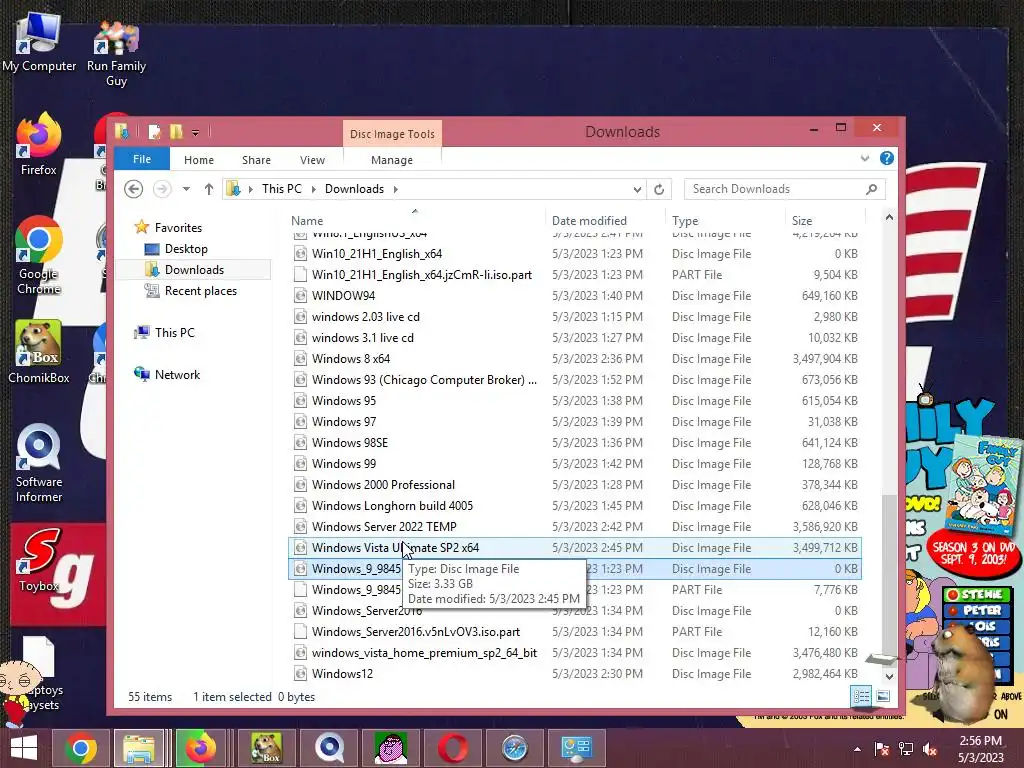Click the New folder quick access icon
This screenshot has width=1024, height=768.
click(176, 132)
